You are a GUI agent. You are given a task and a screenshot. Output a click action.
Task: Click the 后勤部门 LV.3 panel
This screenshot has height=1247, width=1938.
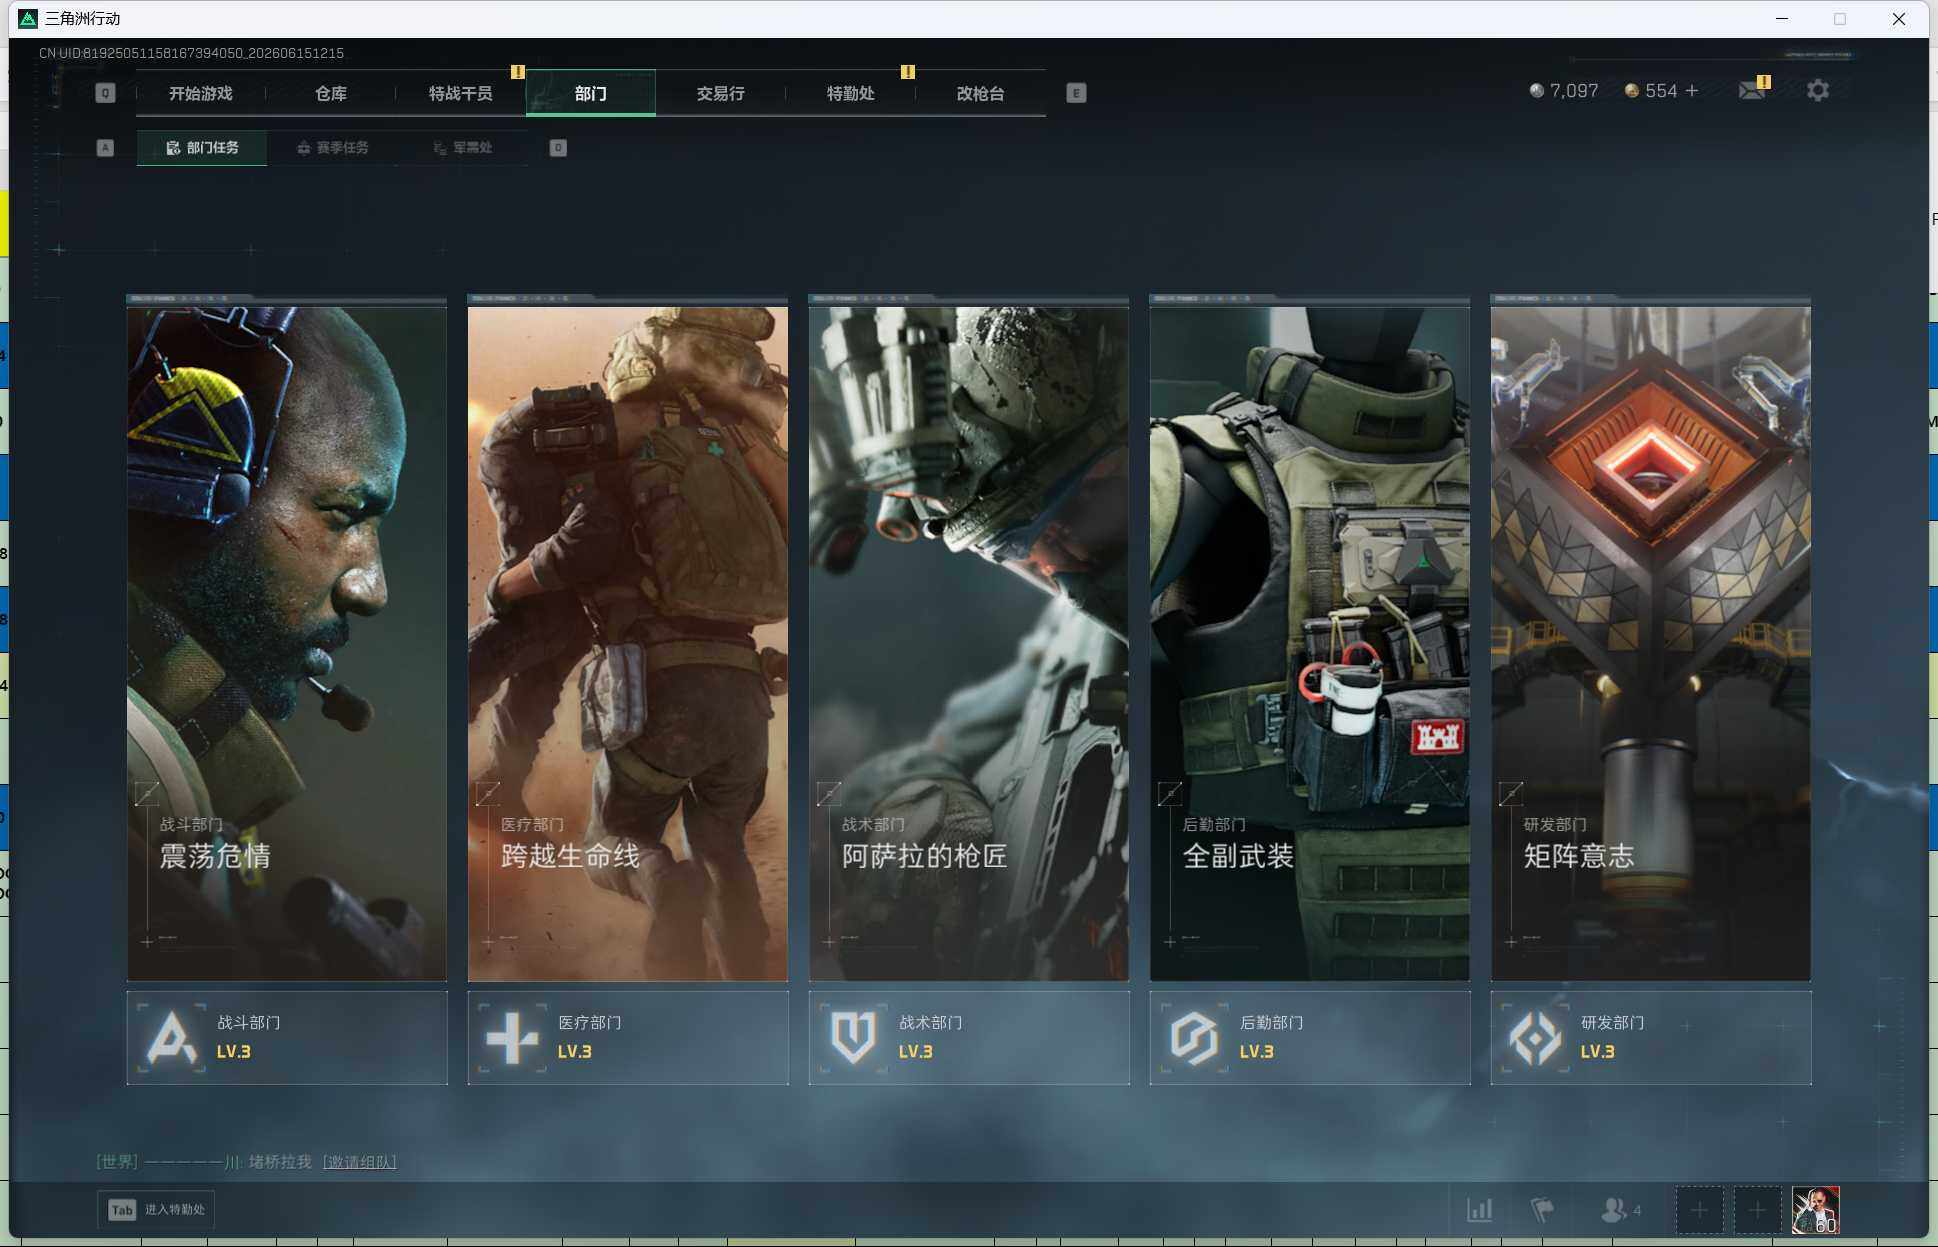pos(1310,1038)
